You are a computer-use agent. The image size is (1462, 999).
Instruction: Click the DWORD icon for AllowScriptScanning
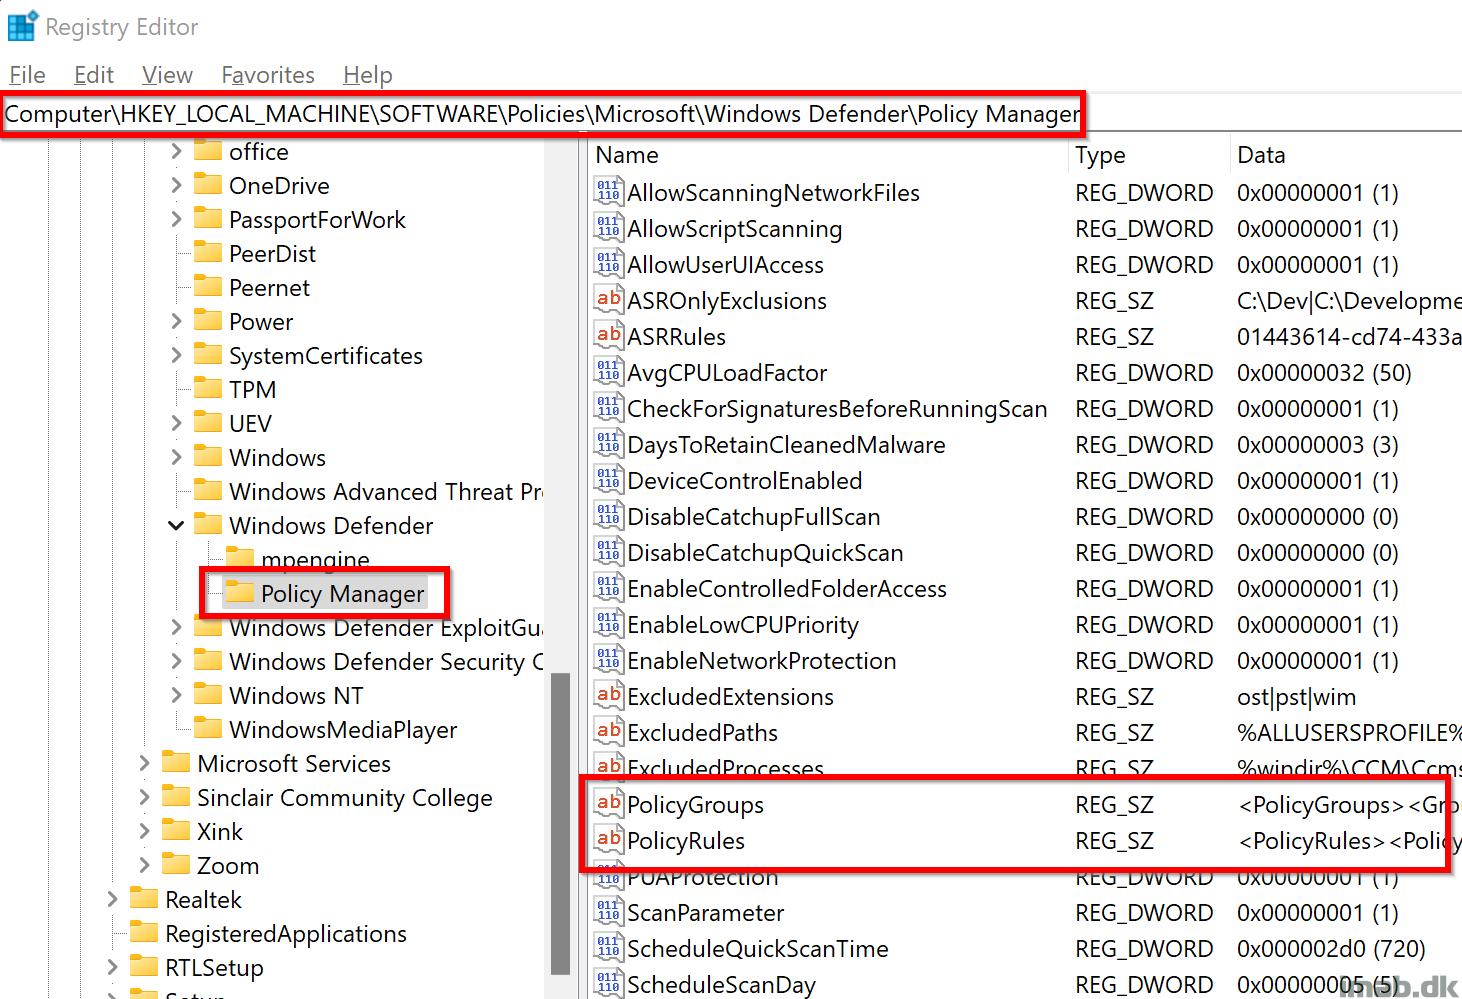[x=608, y=228]
